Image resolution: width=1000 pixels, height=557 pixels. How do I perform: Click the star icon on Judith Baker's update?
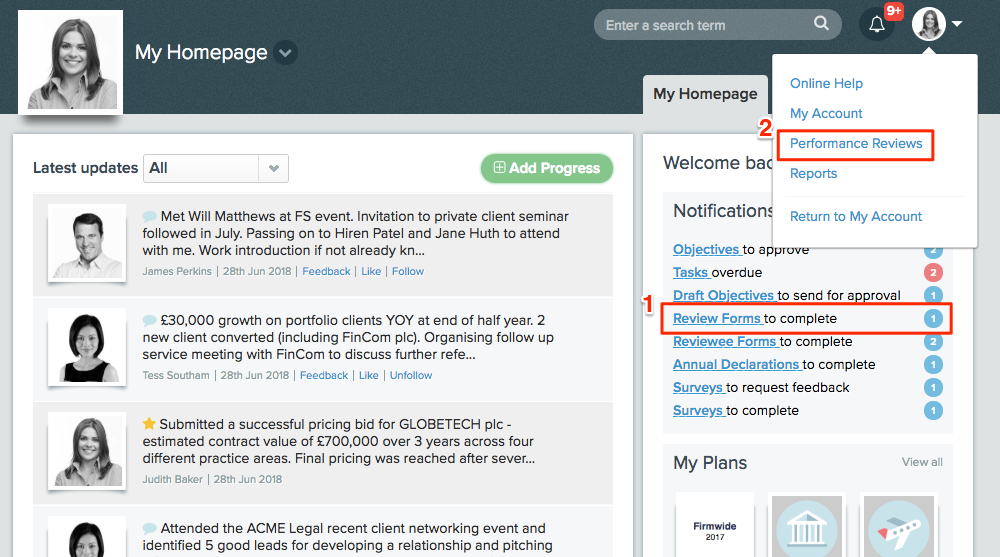[149, 424]
